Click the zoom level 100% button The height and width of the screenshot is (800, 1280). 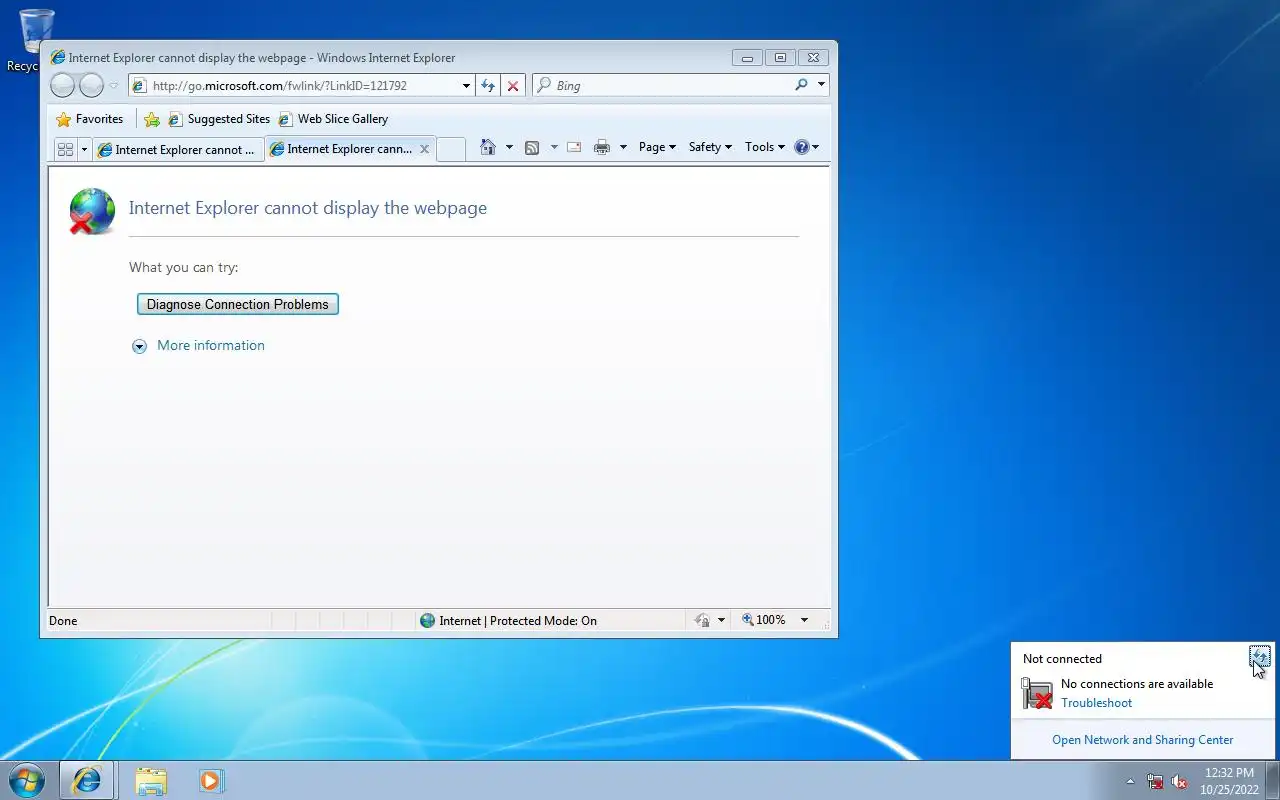(x=764, y=620)
